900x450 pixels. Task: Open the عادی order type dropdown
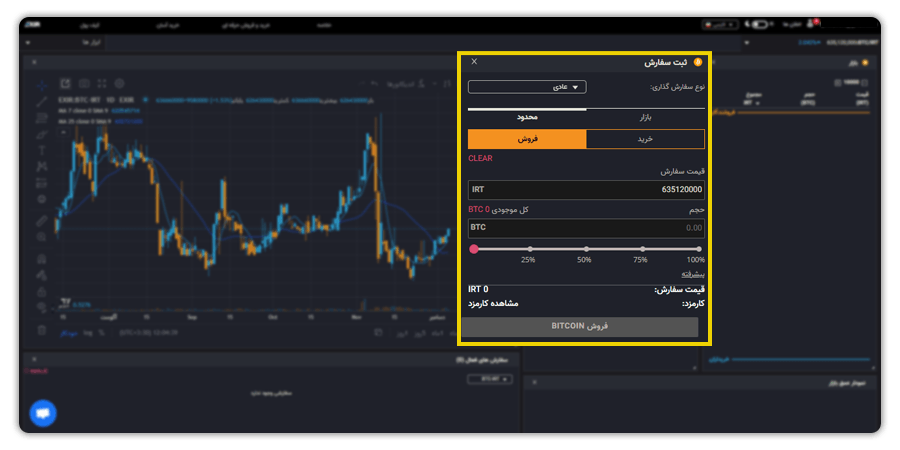coord(527,87)
